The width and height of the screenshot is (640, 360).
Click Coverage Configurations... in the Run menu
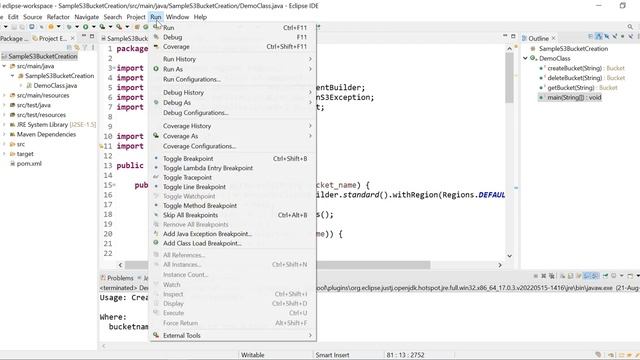[200, 146]
